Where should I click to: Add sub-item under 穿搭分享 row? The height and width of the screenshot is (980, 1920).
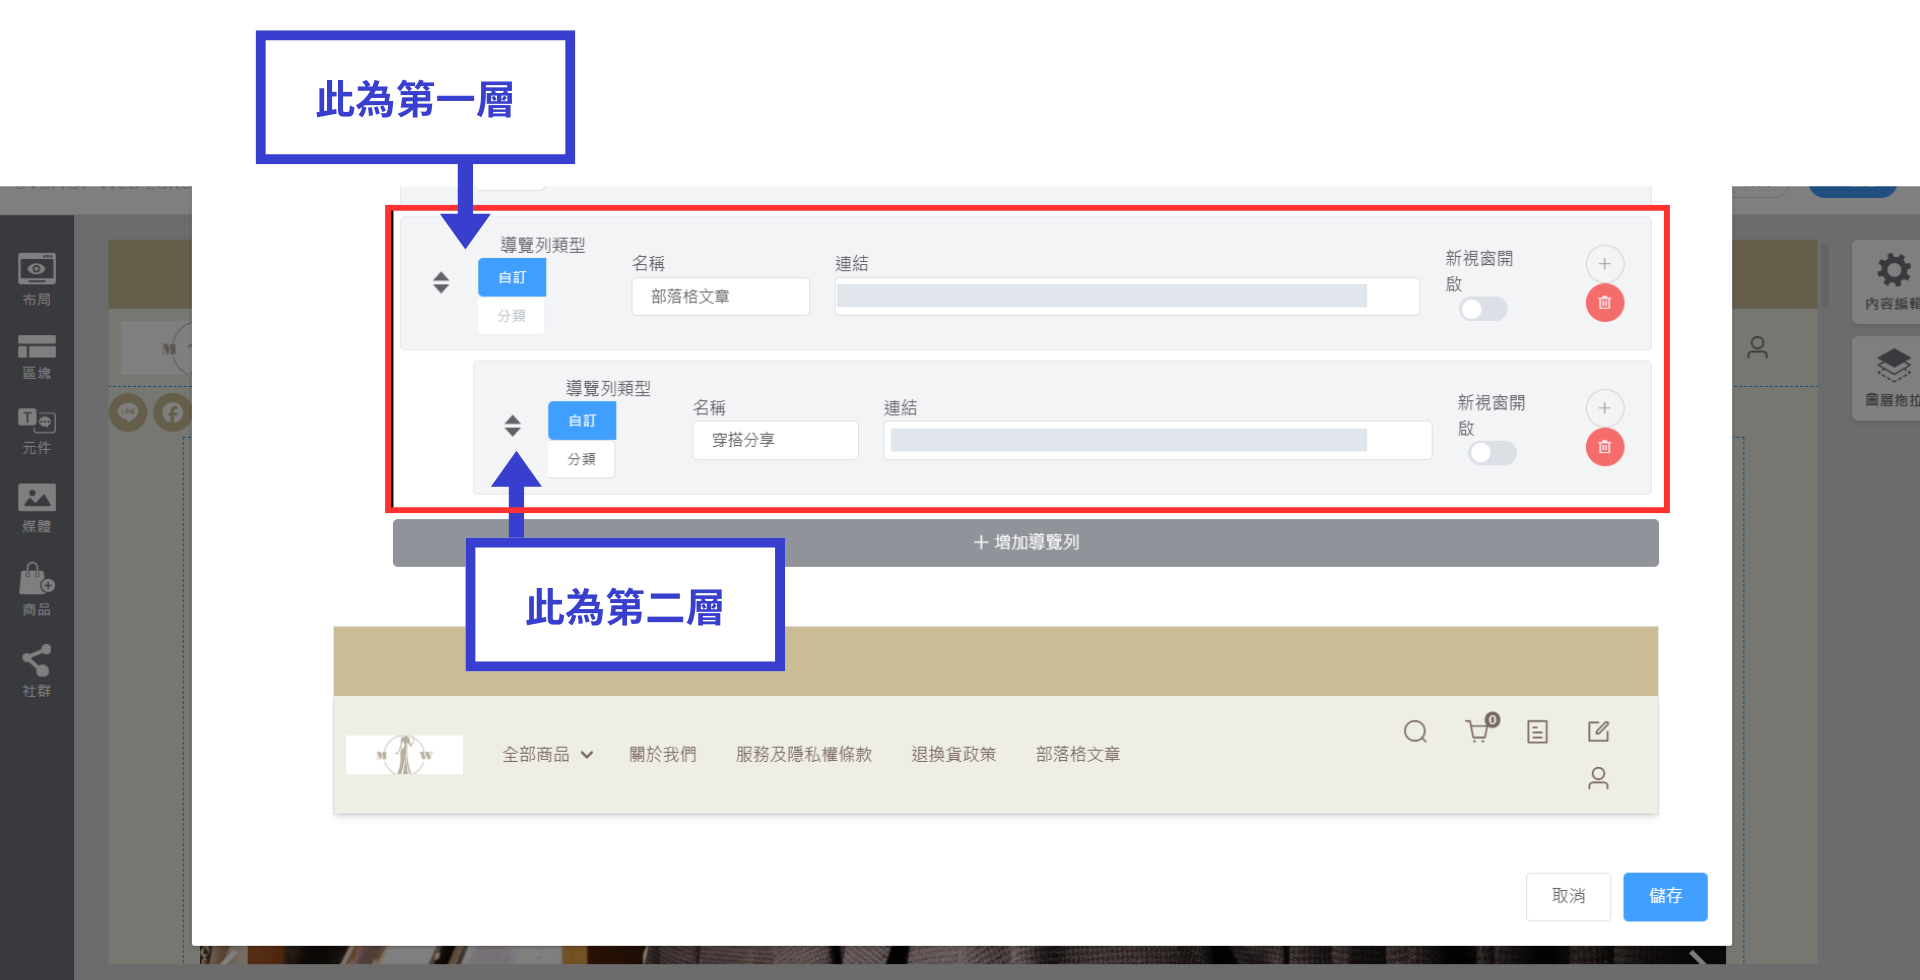1605,408
